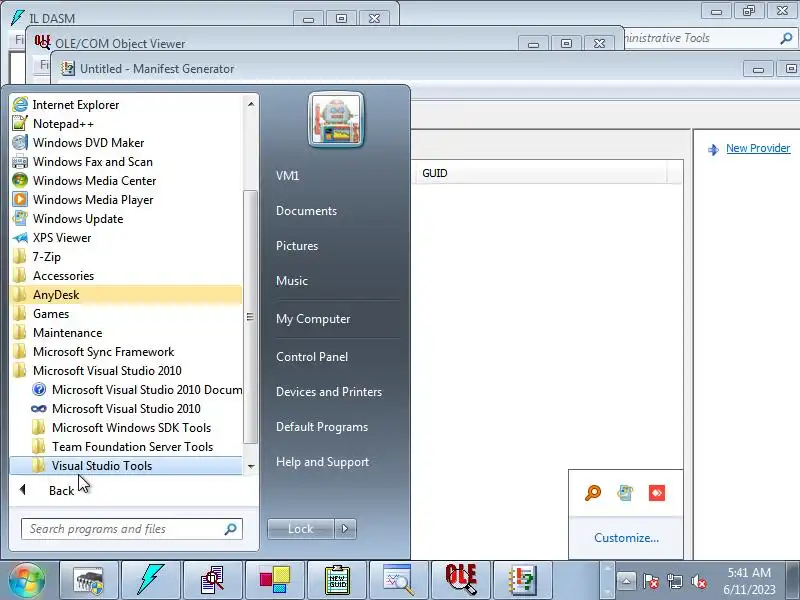Open Windows Update
800x600 pixels.
[126, 218]
